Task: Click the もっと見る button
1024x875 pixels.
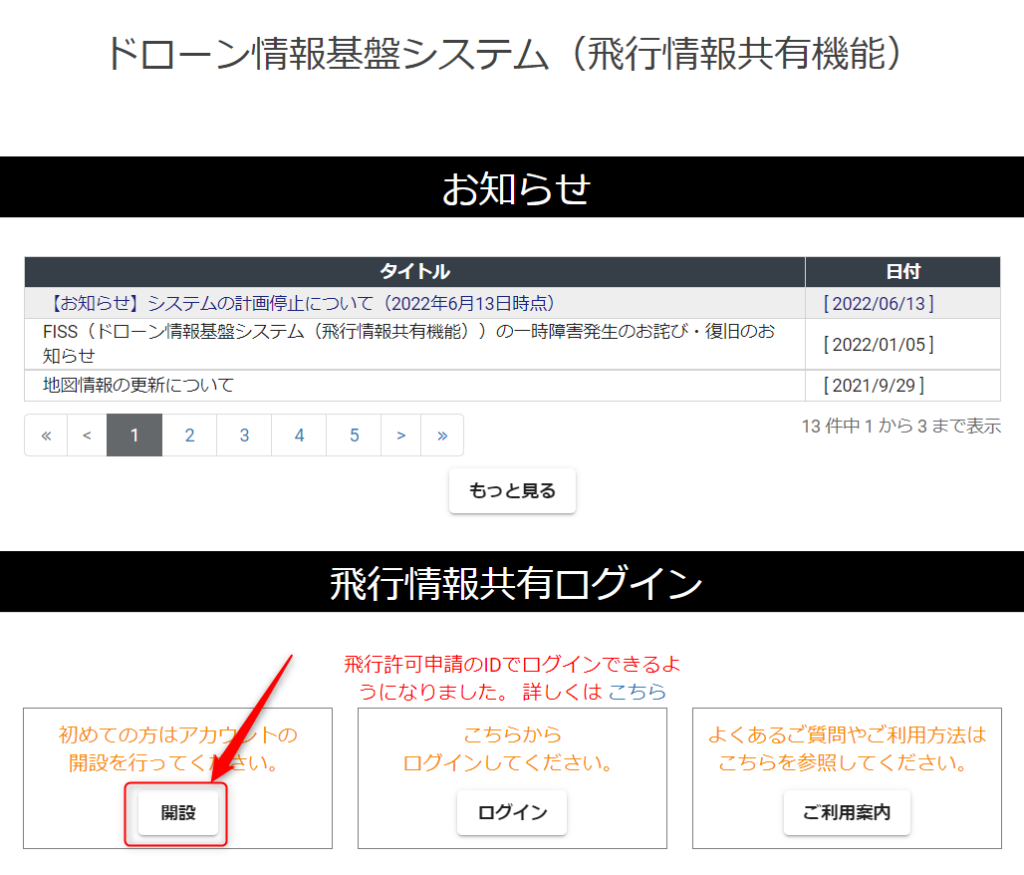Action: (x=512, y=491)
